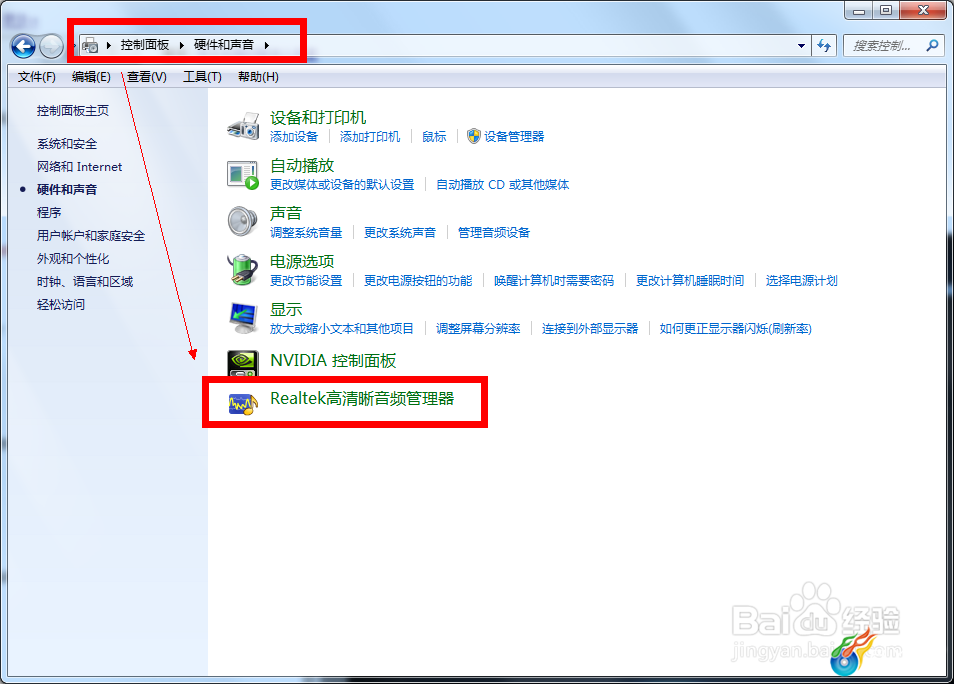This screenshot has height=684, width=954.
Task: Click 硬件和声音 in the breadcrumb
Action: (x=224, y=45)
